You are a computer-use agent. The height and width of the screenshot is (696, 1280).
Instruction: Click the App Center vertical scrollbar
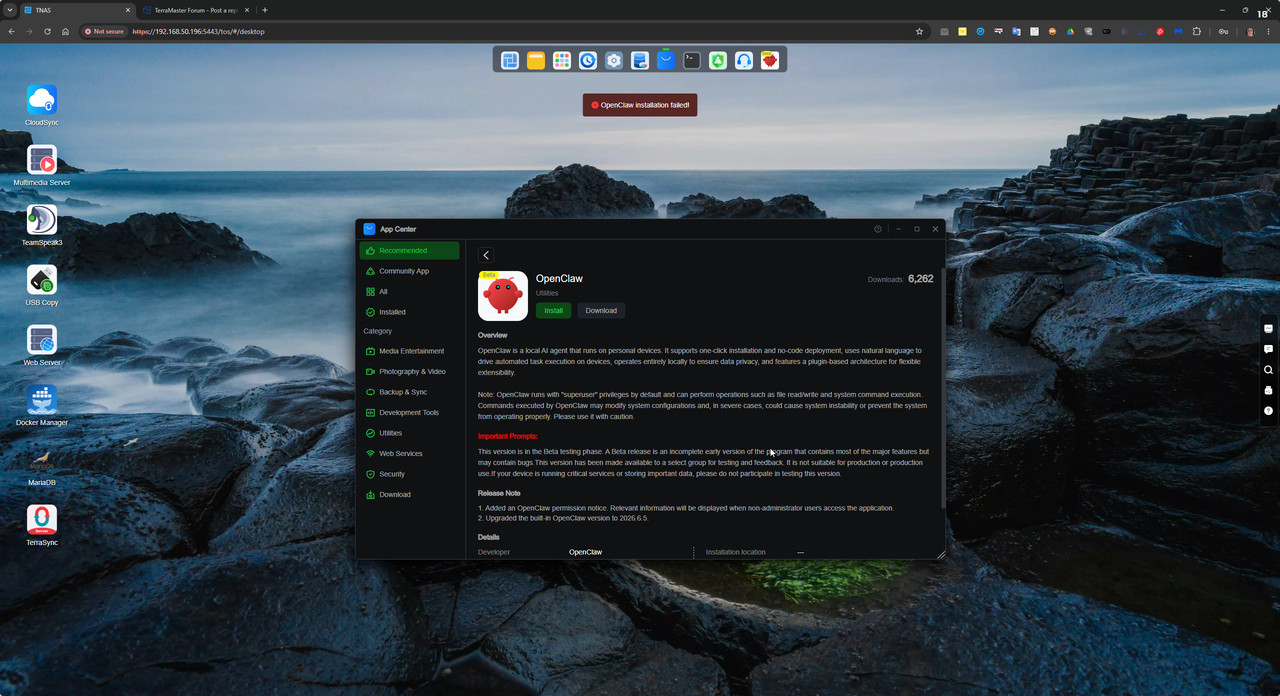[x=942, y=390]
